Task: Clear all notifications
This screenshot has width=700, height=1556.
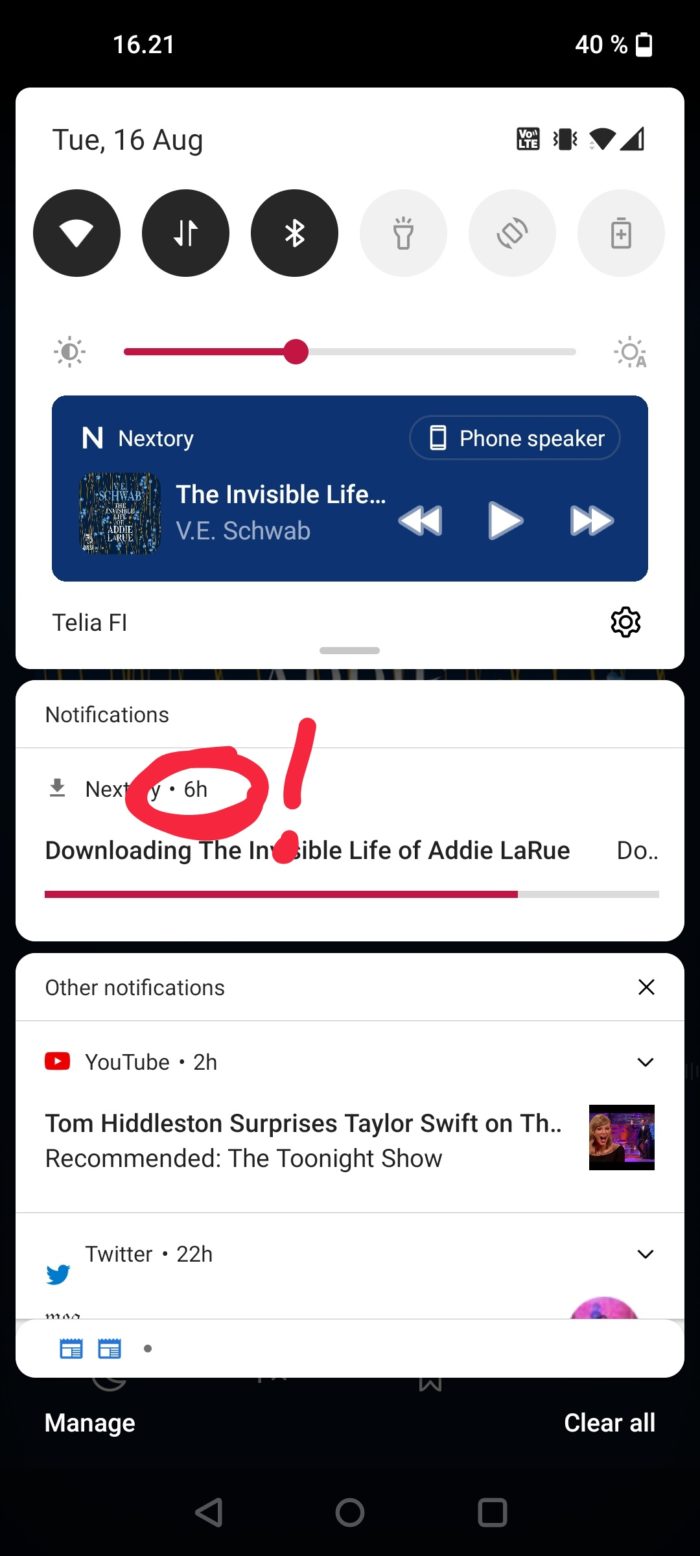Action: pos(610,1423)
